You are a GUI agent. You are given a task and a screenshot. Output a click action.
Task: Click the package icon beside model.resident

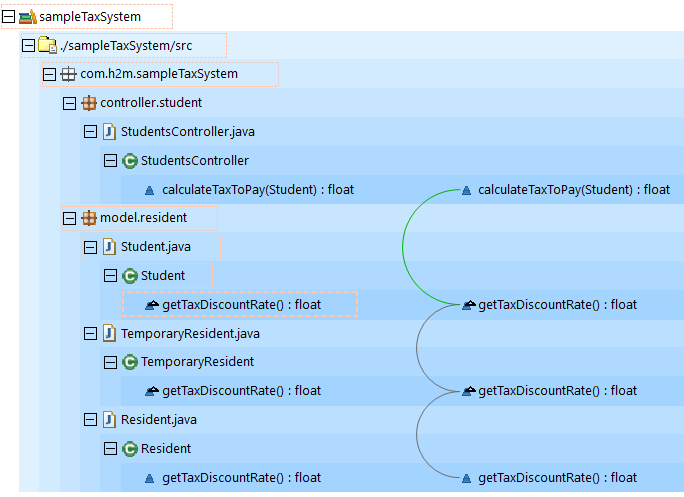89,218
